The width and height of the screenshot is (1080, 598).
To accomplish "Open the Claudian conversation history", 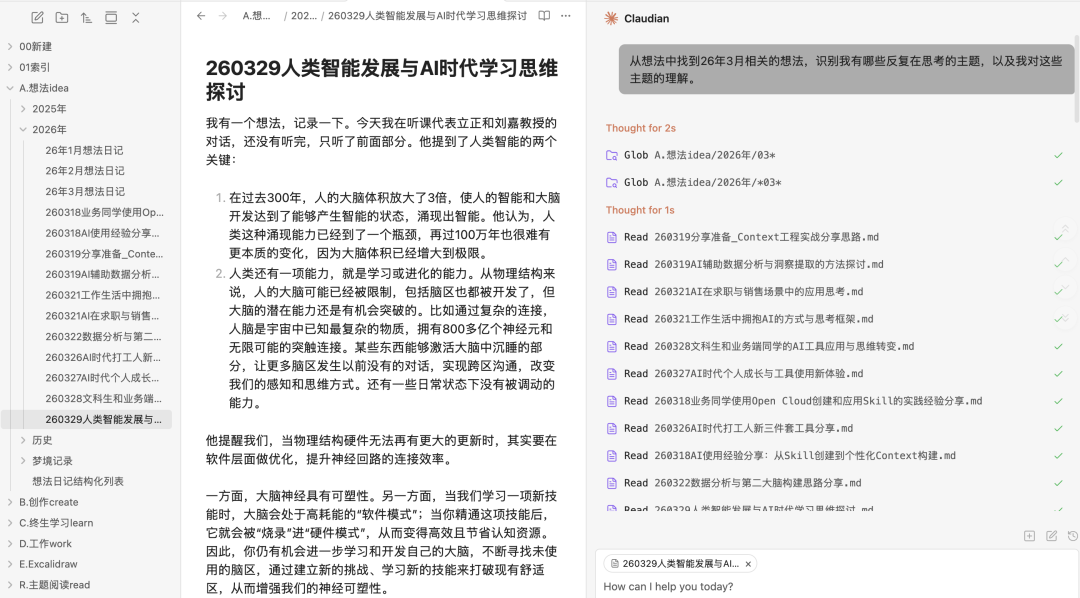I will pos(1072,536).
